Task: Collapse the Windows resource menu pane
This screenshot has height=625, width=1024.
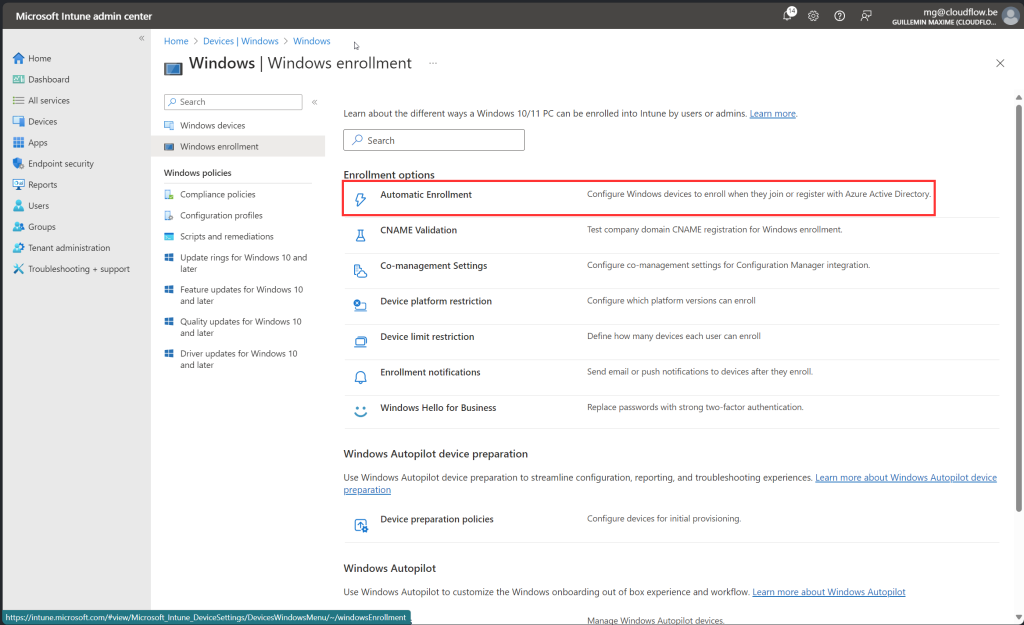Action: tap(314, 102)
